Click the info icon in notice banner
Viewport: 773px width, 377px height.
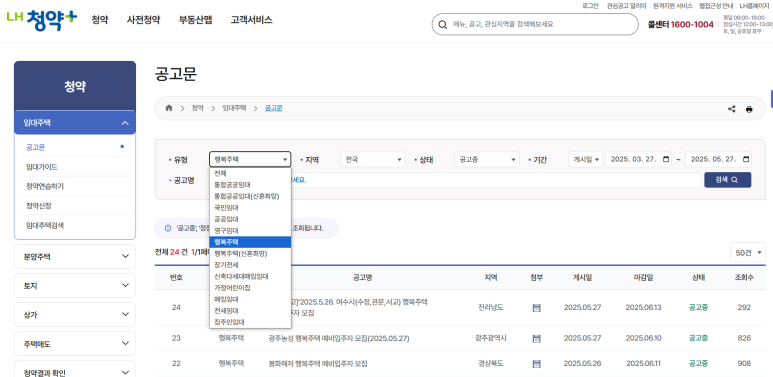[168, 229]
